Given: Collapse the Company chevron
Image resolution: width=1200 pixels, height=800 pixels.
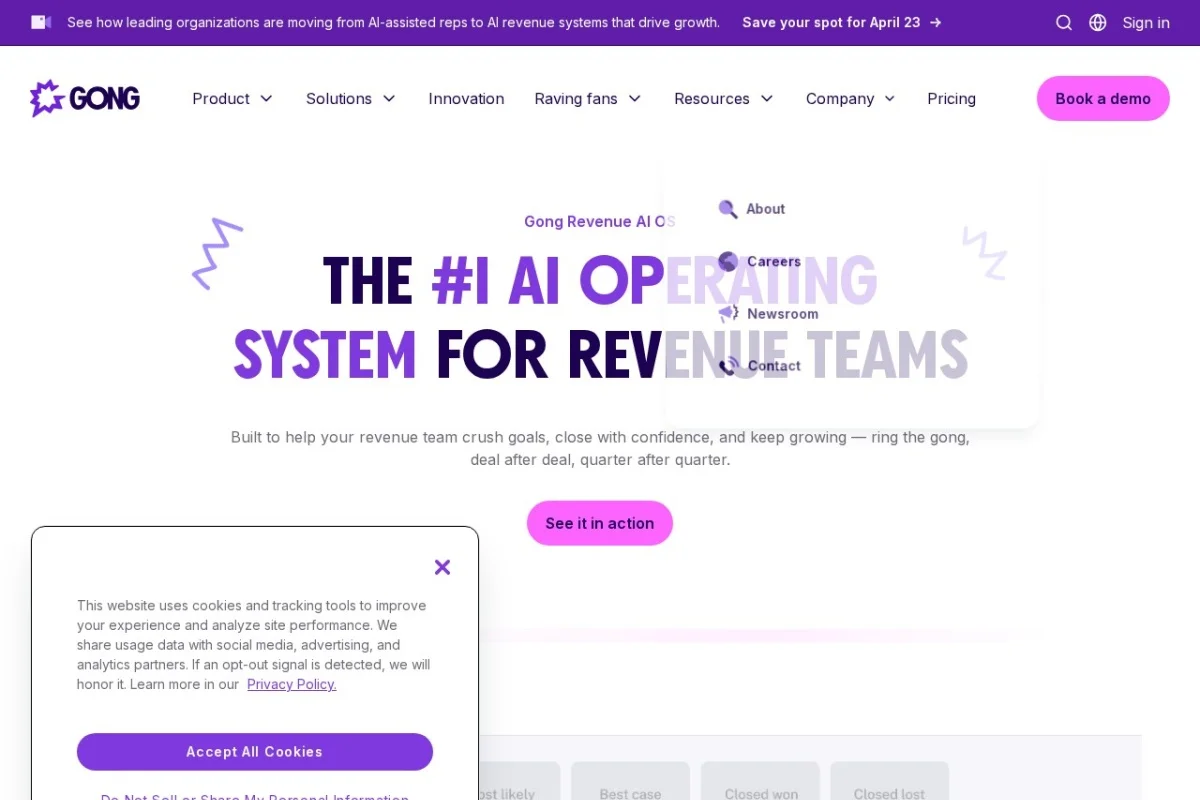Looking at the screenshot, I should [x=889, y=98].
